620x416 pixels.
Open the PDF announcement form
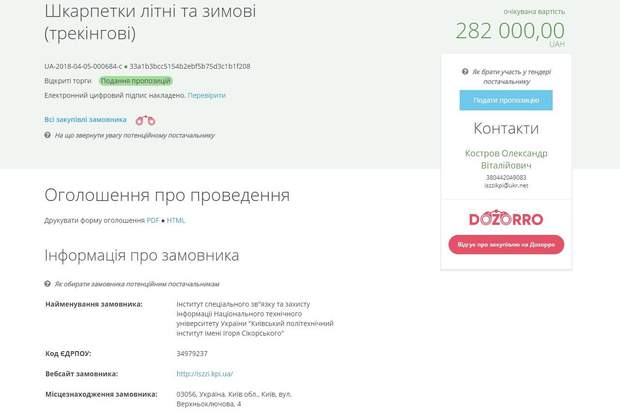pos(153,220)
